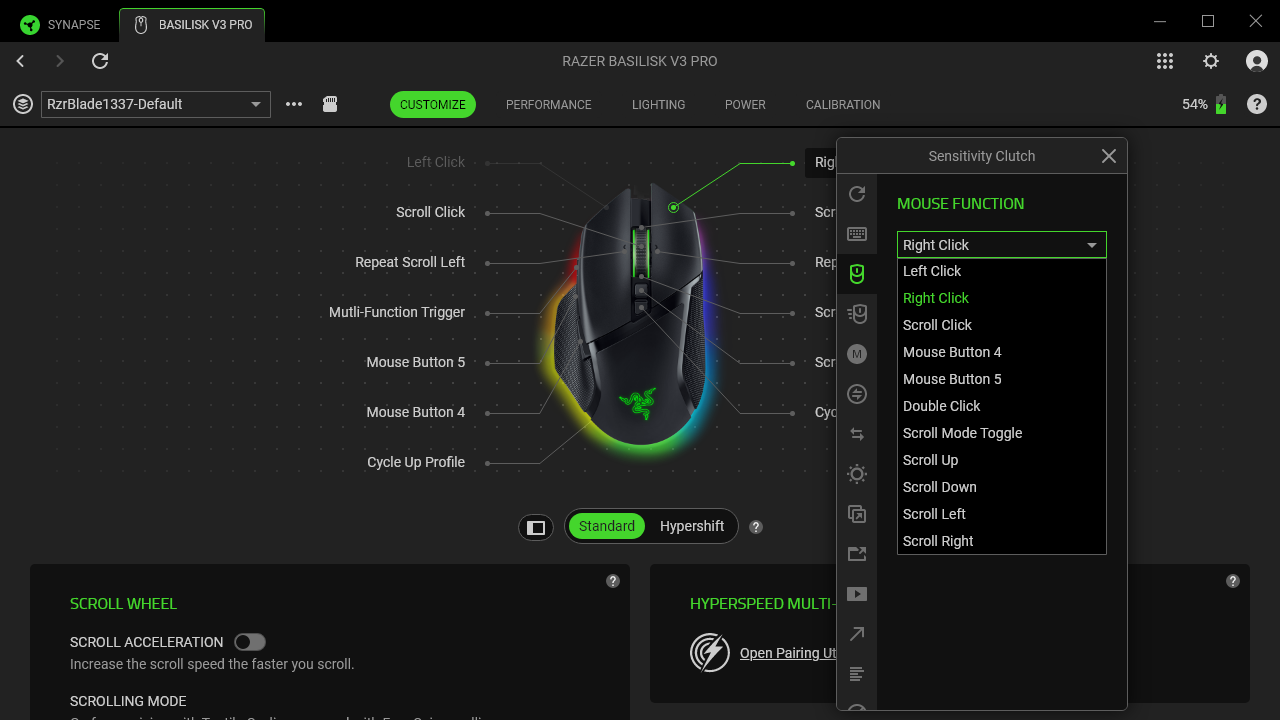Select Scroll Mode Toggle option
This screenshot has width=1280, height=720.
tap(962, 433)
